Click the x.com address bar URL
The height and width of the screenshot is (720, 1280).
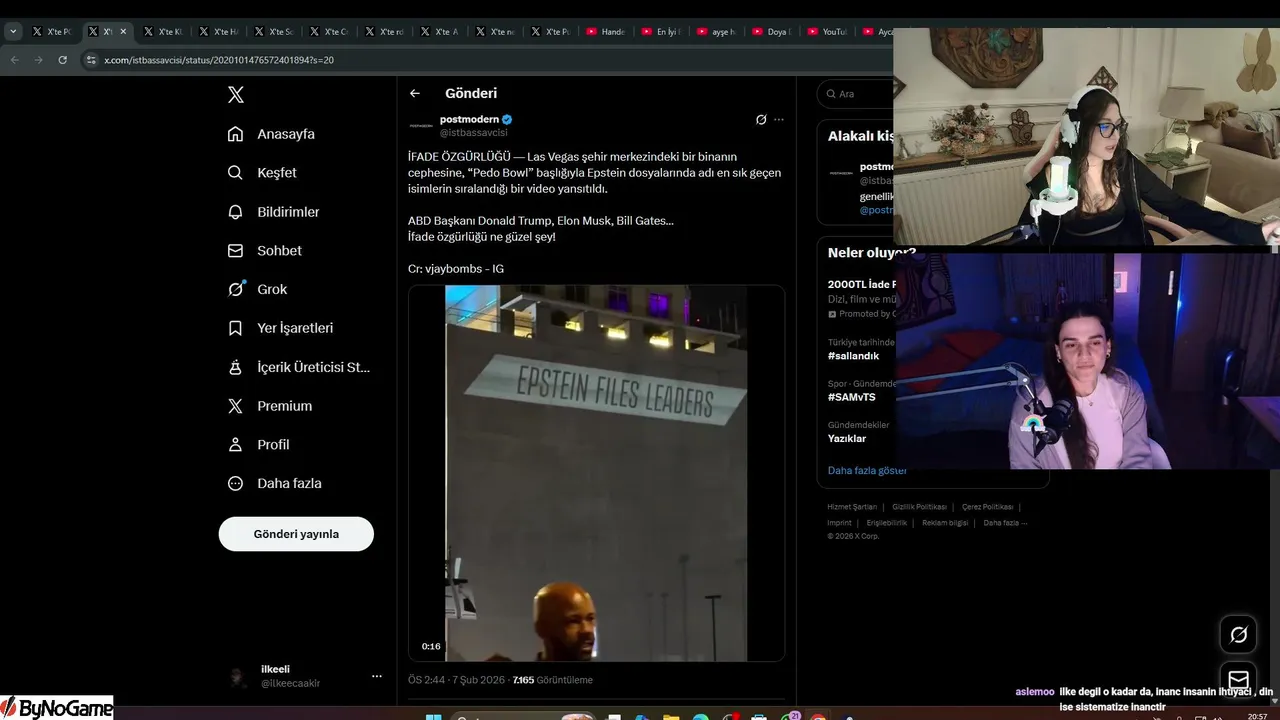(x=219, y=60)
